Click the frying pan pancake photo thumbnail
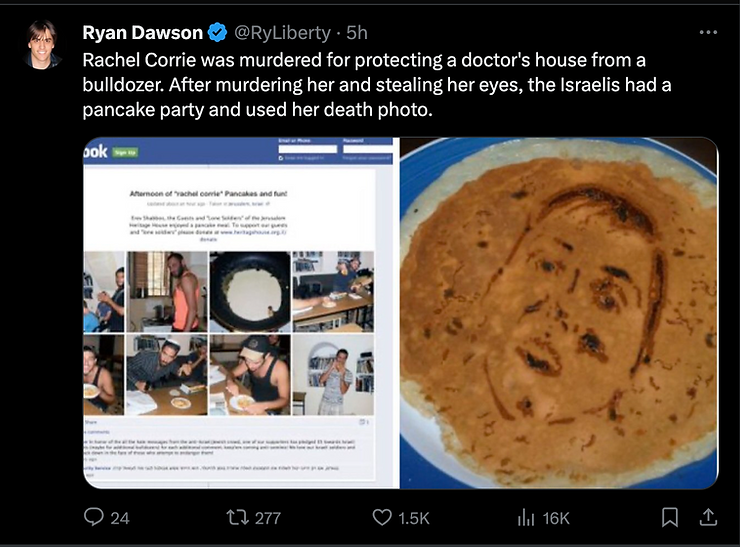 (x=249, y=291)
